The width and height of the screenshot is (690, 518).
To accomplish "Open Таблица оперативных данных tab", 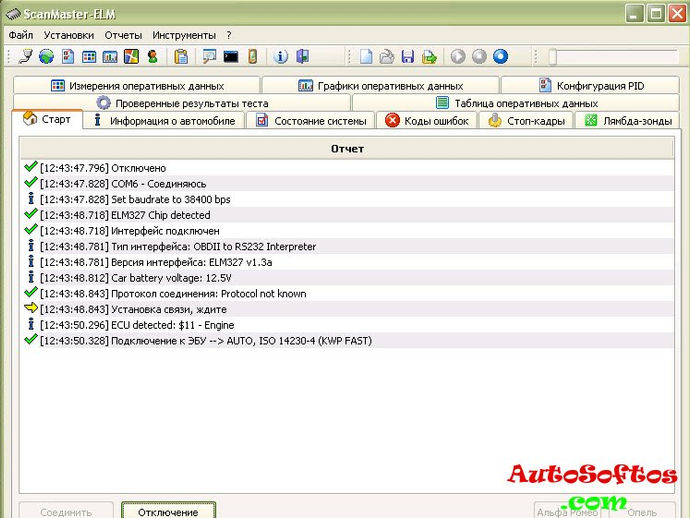I will (516, 103).
